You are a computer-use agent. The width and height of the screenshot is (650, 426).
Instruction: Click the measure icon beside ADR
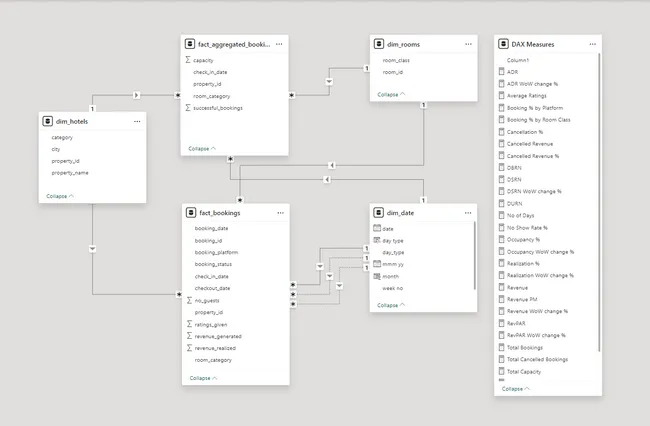click(502, 72)
